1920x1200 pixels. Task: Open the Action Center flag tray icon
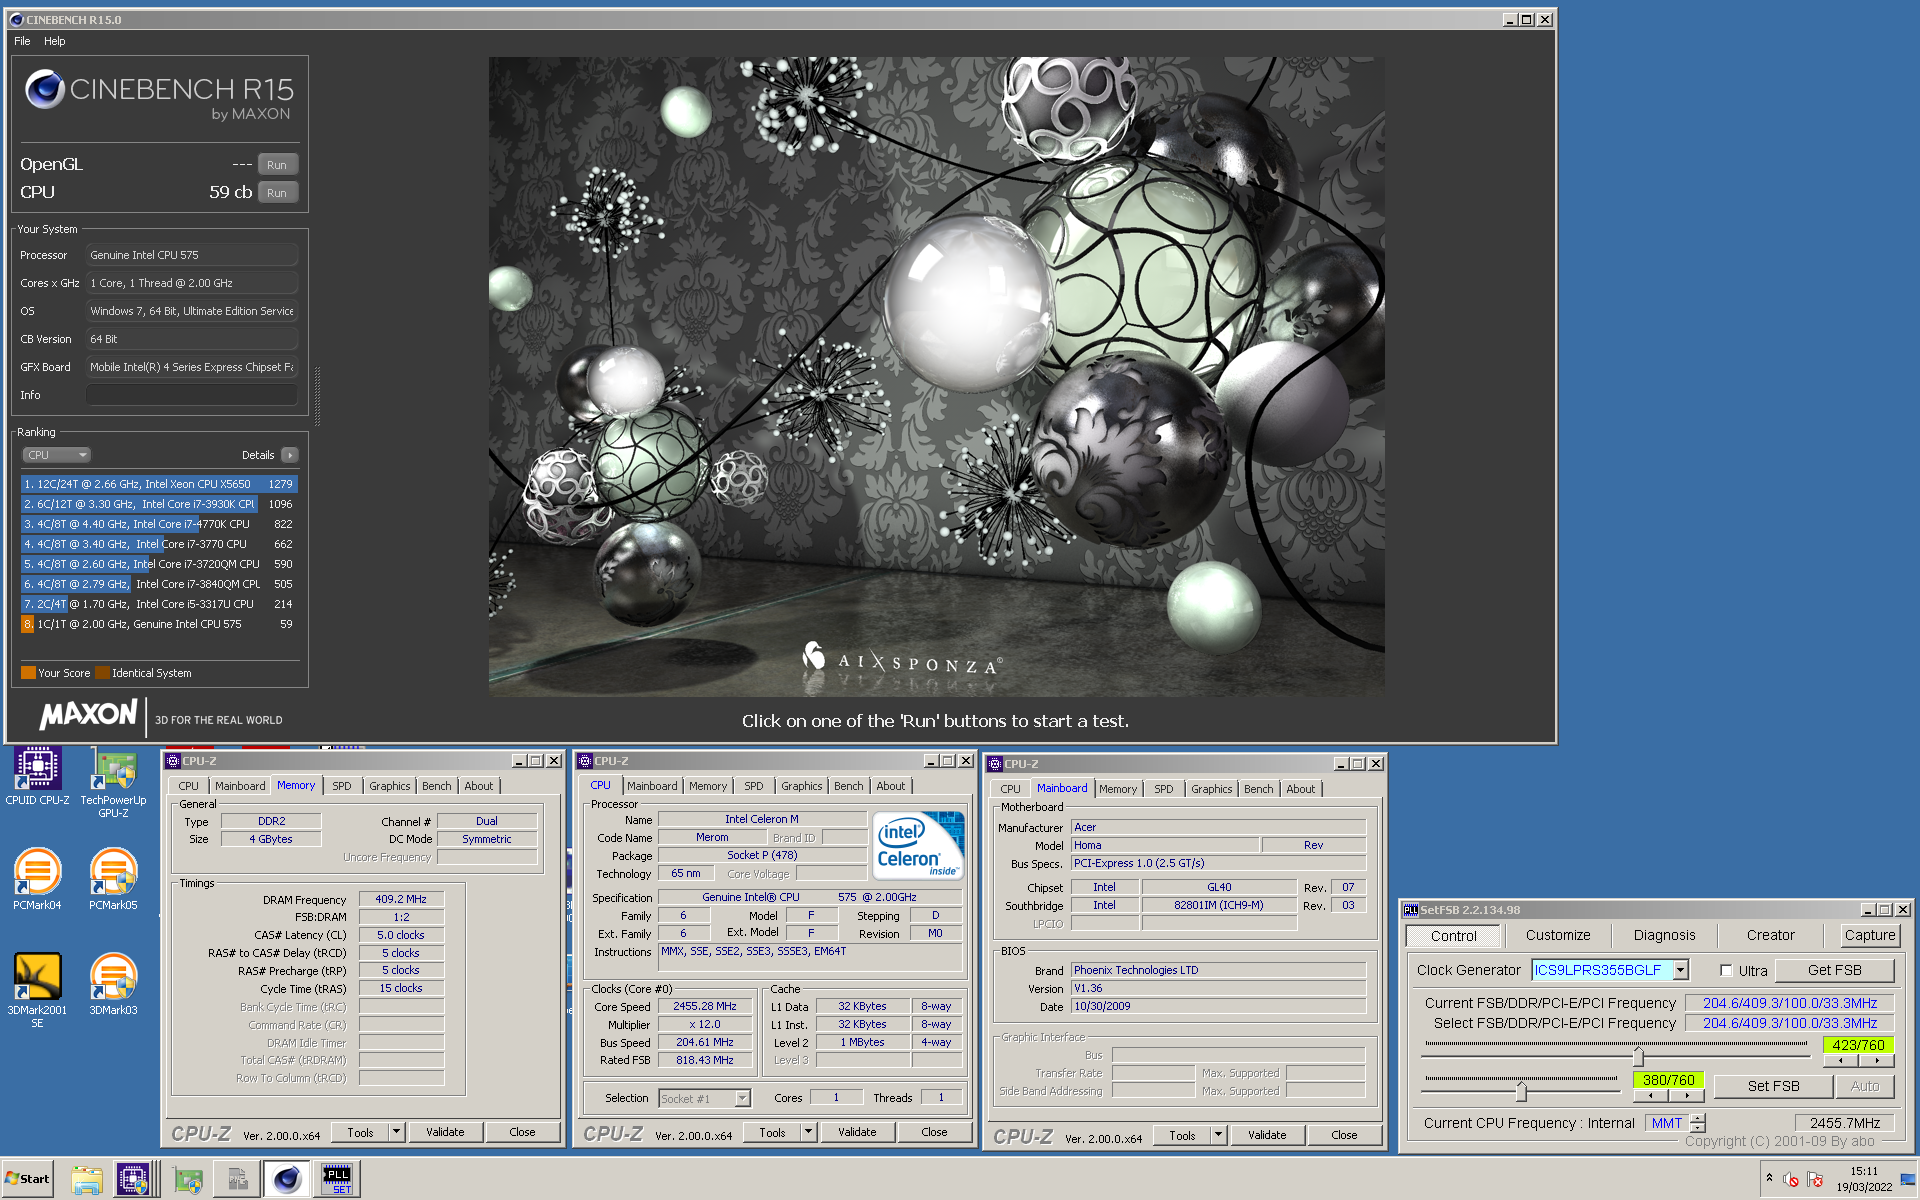point(1815,1180)
